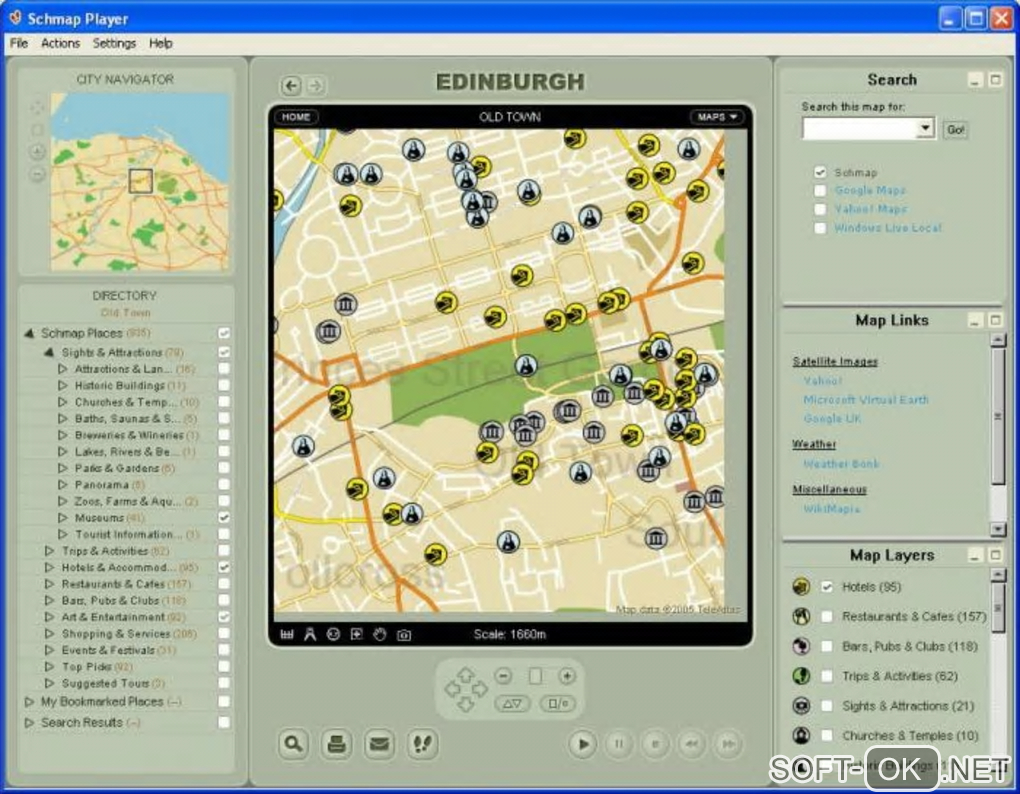Image resolution: width=1020 pixels, height=794 pixels.
Task: Click the bookmark plus icon in map toolbar
Action: coord(356,634)
